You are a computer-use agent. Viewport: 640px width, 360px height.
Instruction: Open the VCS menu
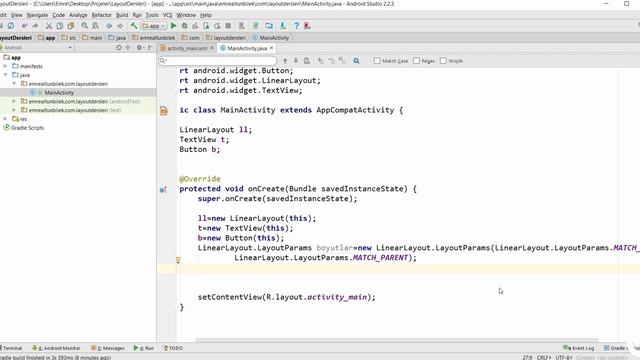[x=167, y=15]
